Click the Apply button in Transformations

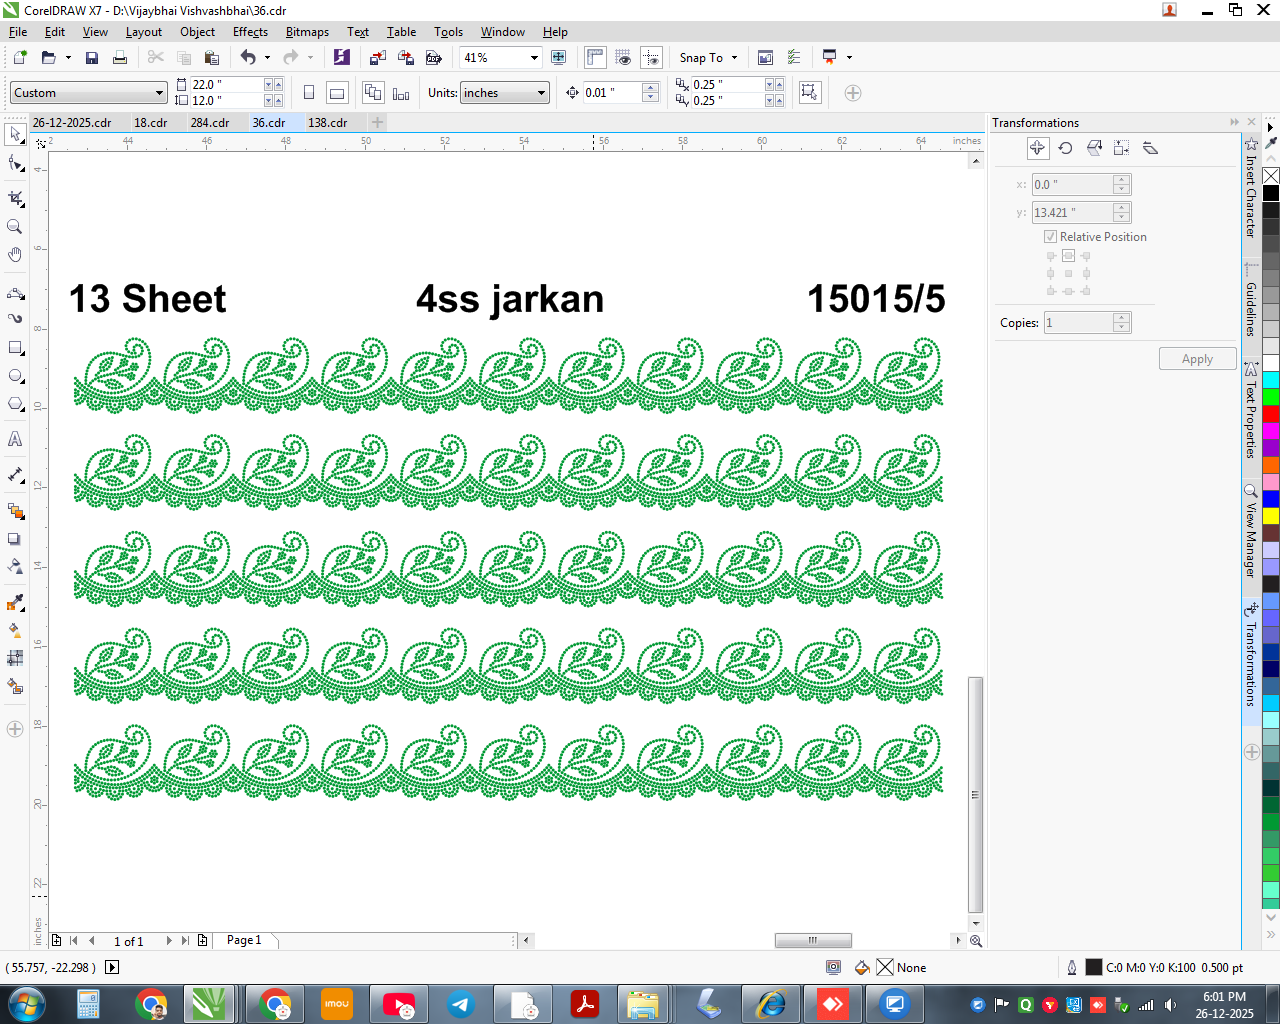pos(1197,359)
